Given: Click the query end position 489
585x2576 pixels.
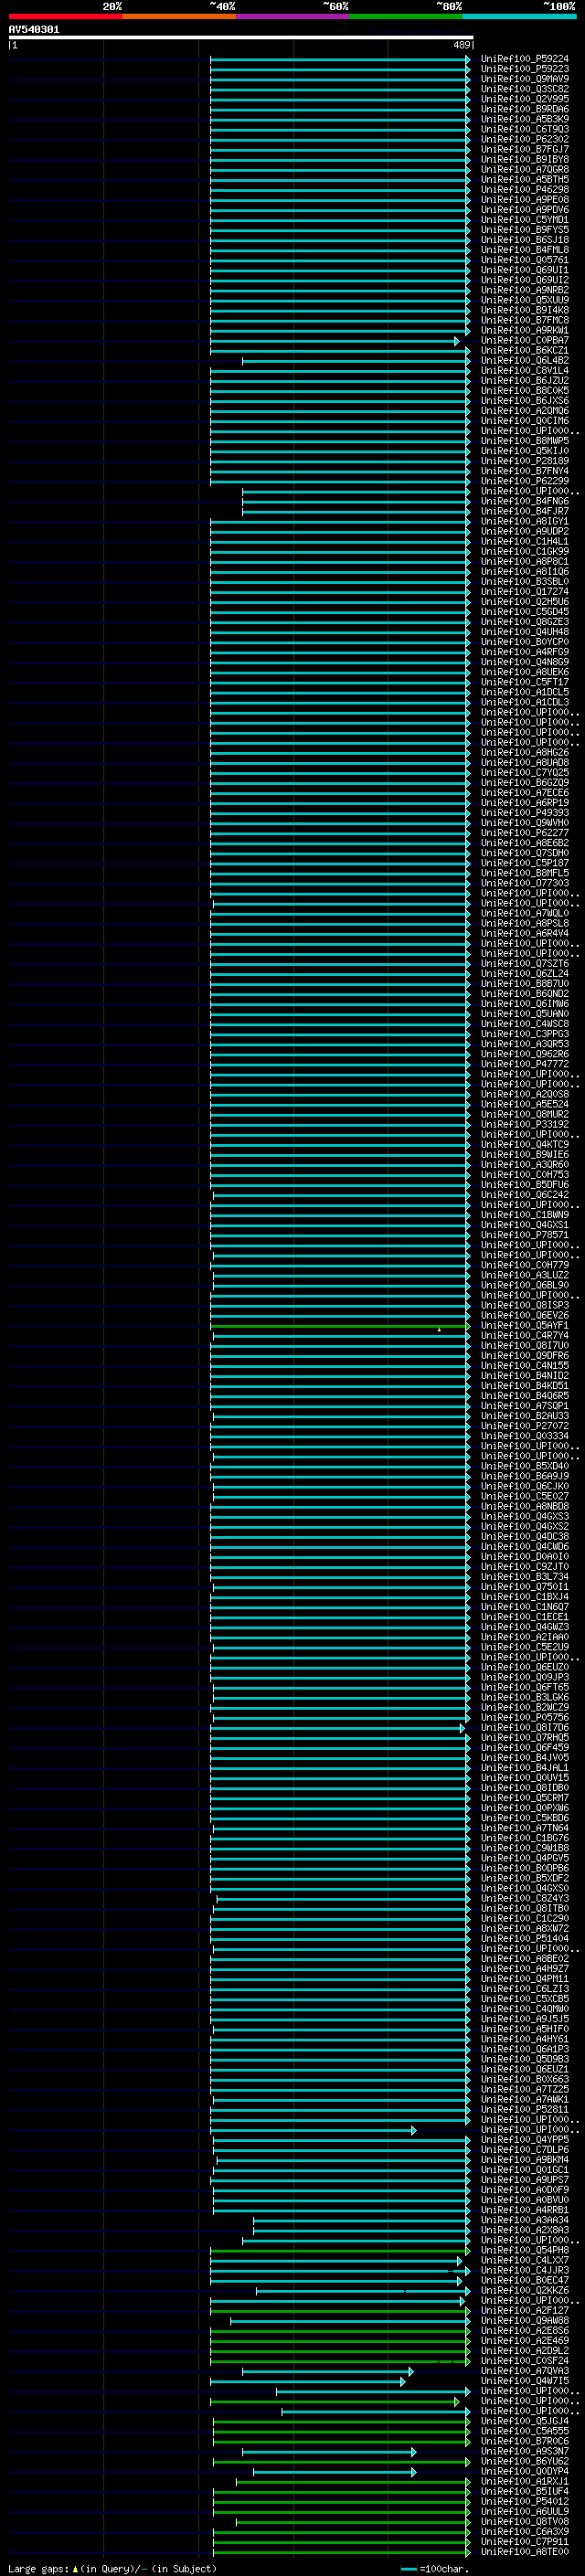Looking at the screenshot, I should click(461, 45).
